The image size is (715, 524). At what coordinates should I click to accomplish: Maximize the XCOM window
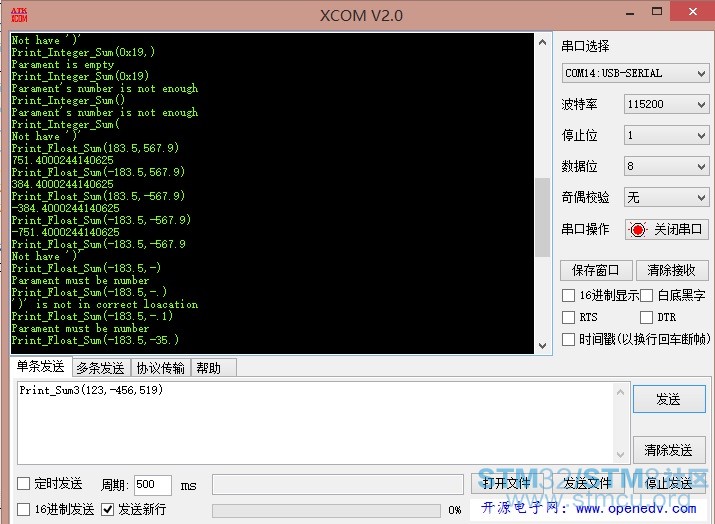click(x=657, y=11)
